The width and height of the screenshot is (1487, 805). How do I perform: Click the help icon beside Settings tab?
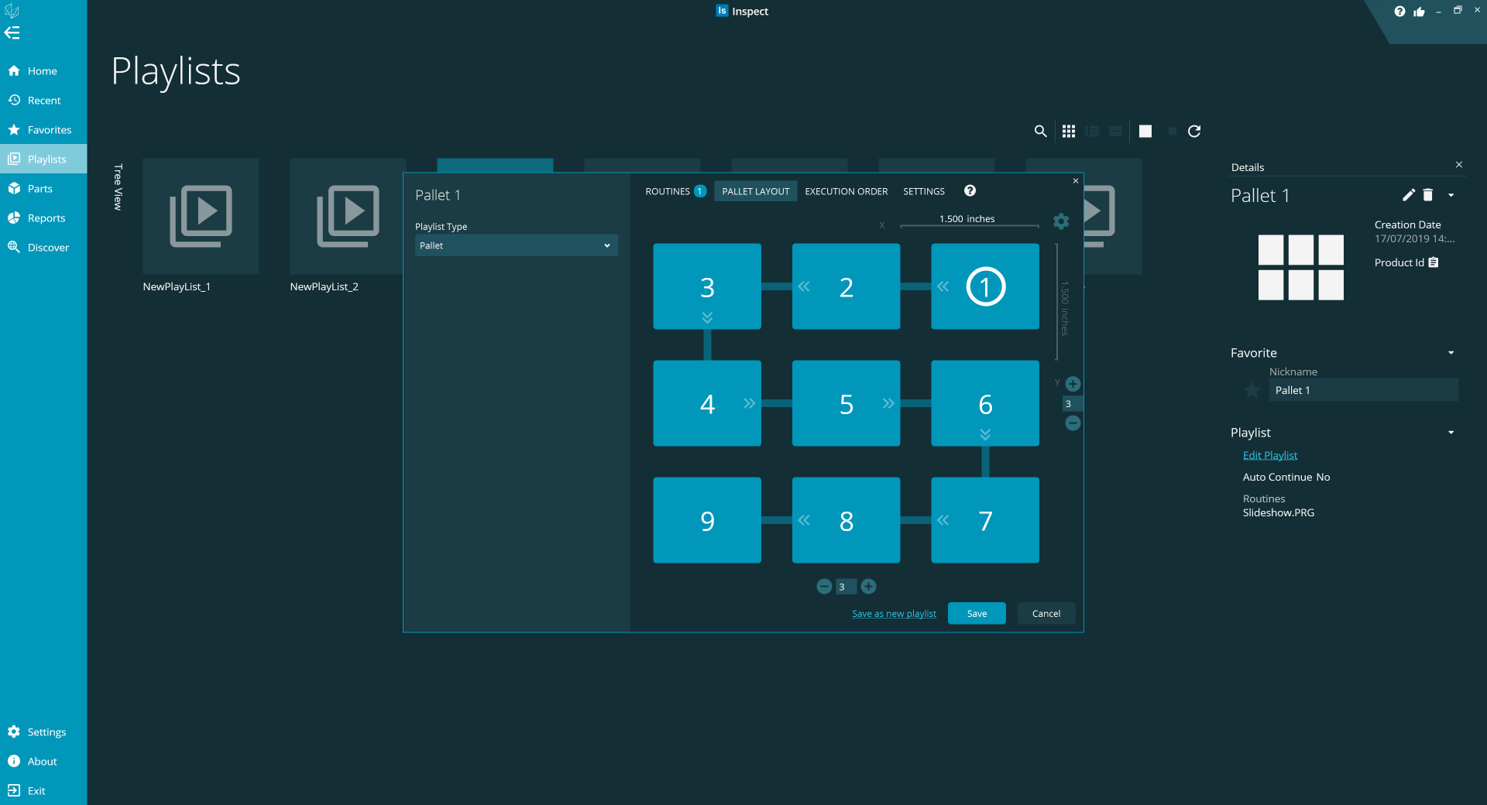click(969, 191)
